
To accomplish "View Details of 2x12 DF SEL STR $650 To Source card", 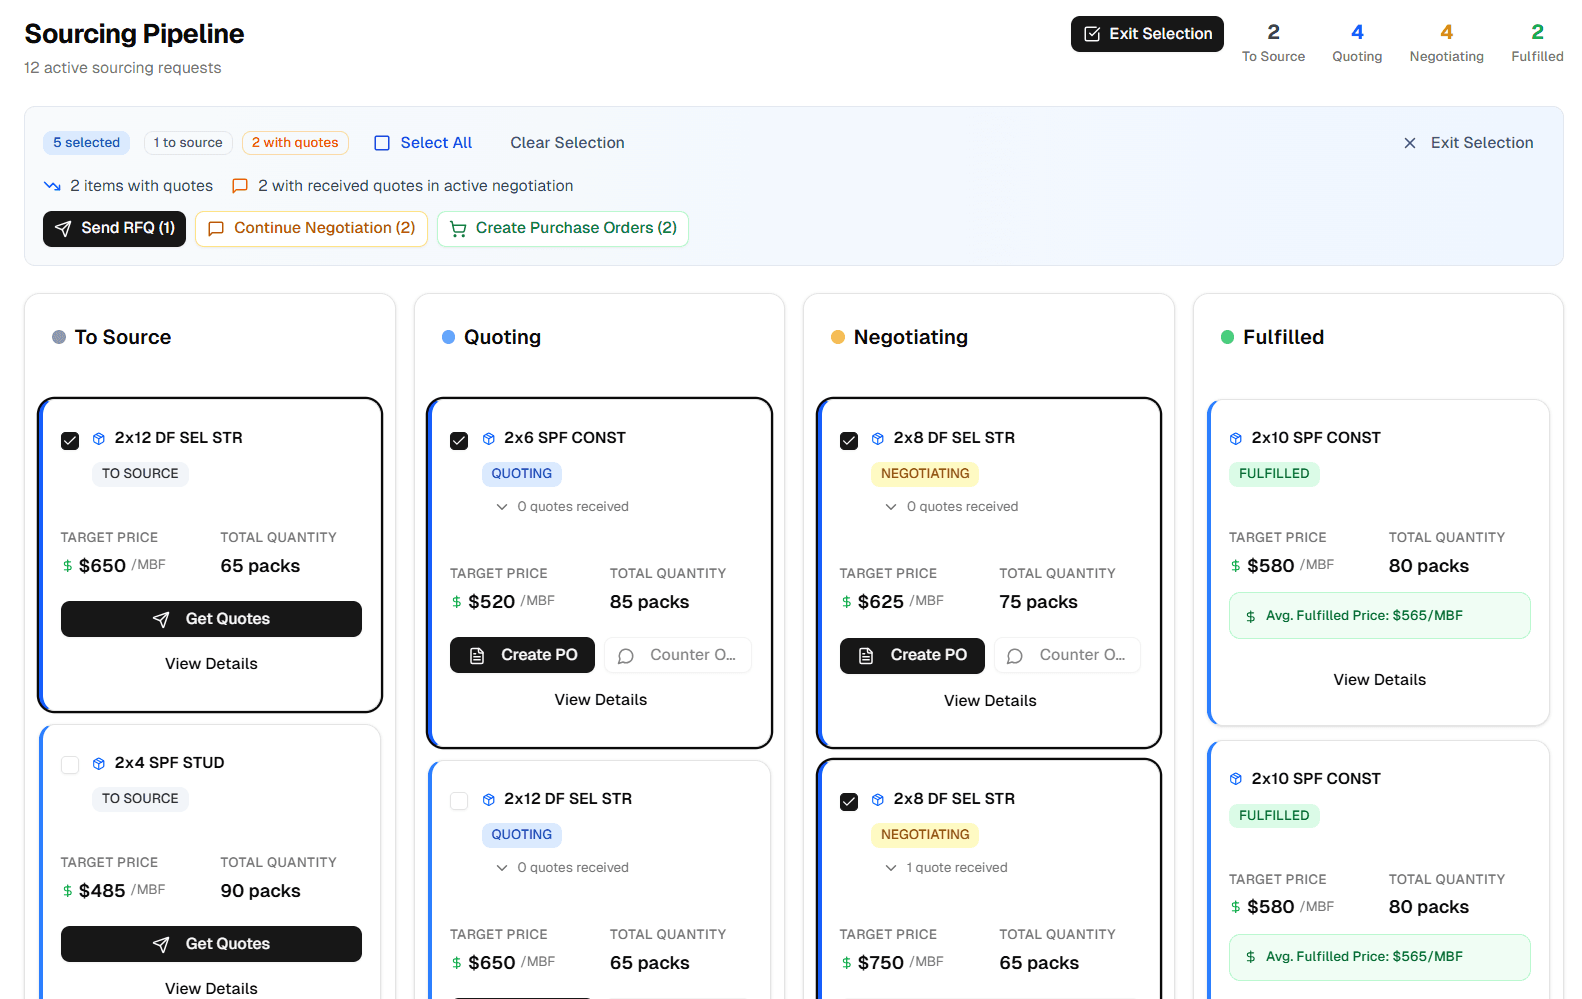I will [211, 664].
